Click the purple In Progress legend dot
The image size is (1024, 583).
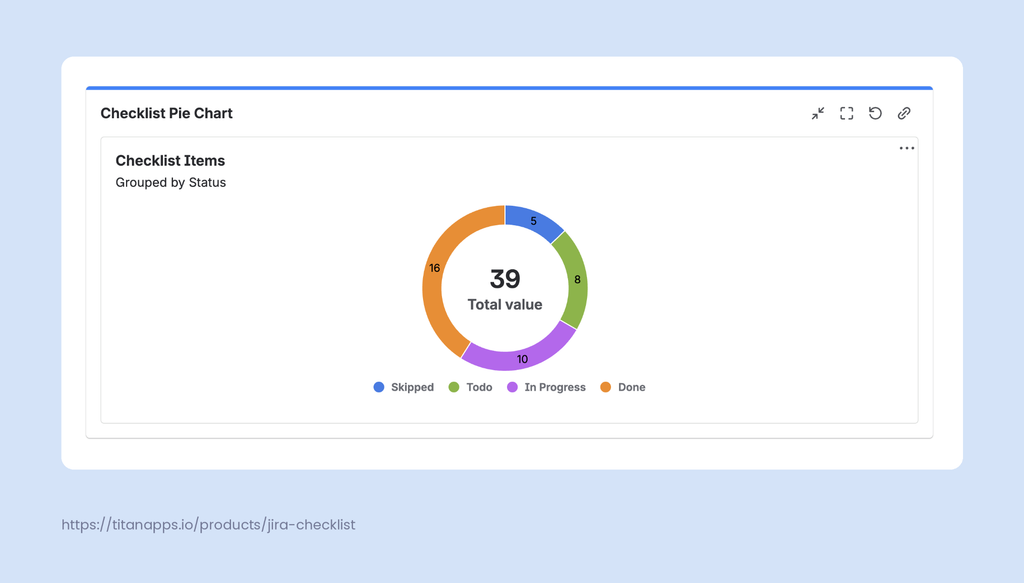click(x=512, y=387)
